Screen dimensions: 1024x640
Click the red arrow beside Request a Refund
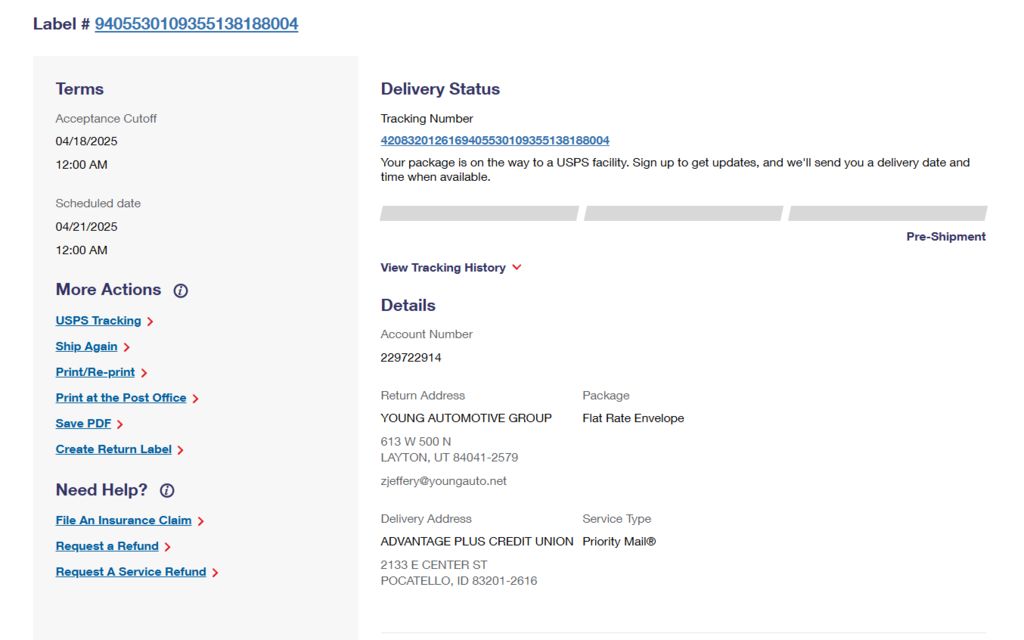[x=167, y=547]
